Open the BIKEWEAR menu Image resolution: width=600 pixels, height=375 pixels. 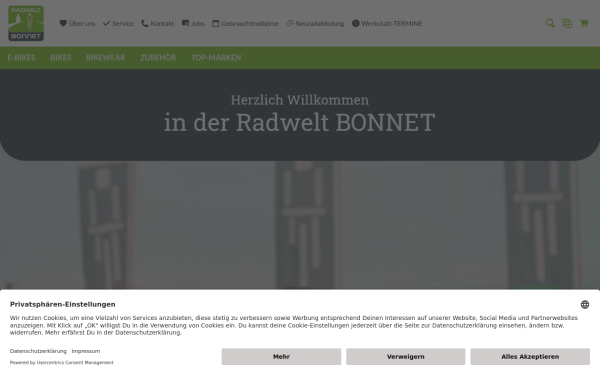point(105,58)
